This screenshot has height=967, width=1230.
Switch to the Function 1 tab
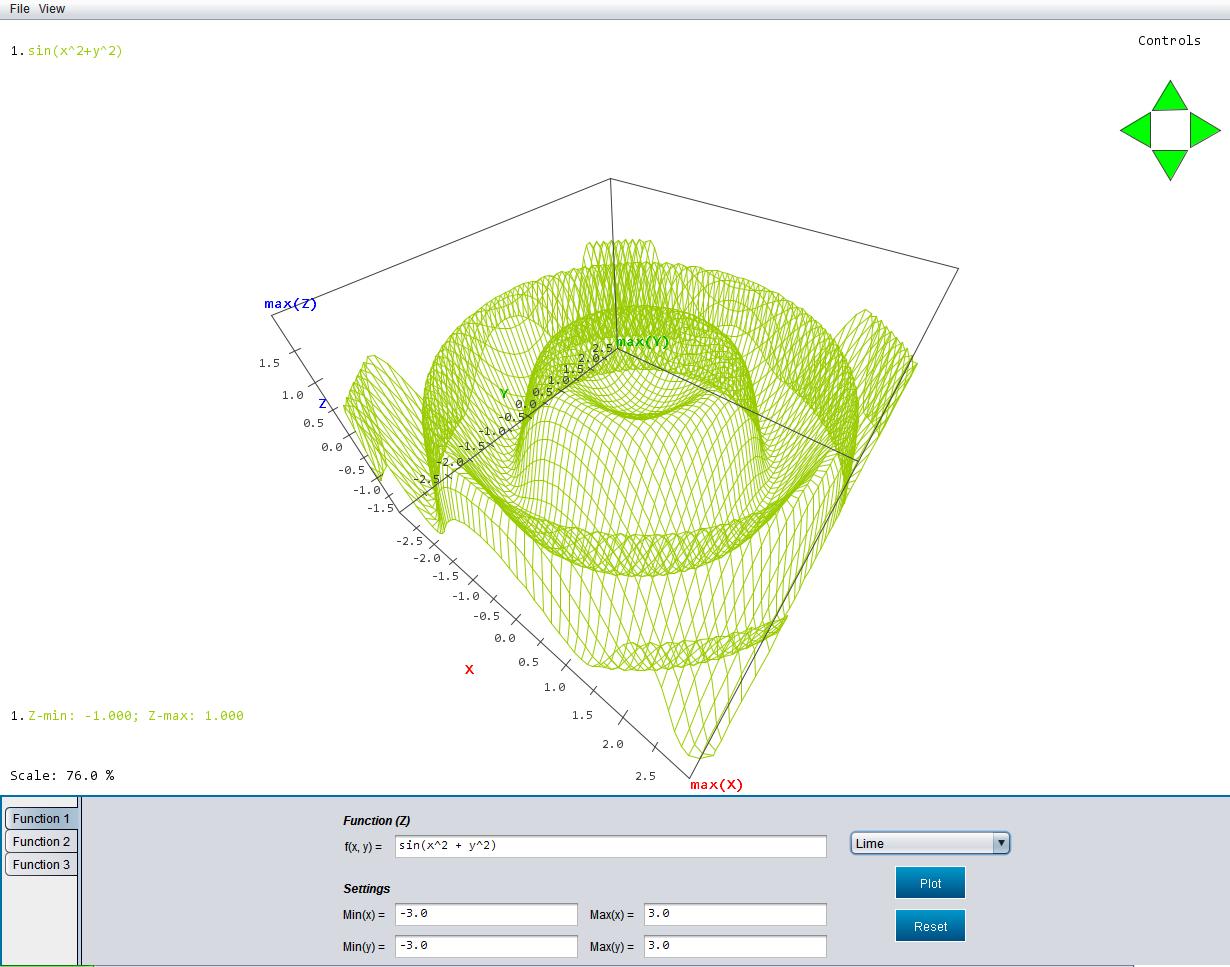41,819
